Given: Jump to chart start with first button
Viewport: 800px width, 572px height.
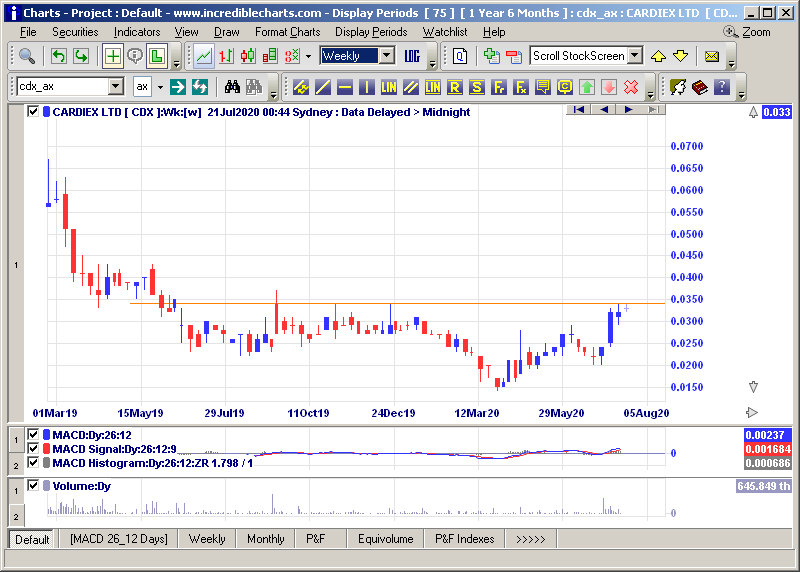Looking at the screenshot, I should click(x=579, y=109).
